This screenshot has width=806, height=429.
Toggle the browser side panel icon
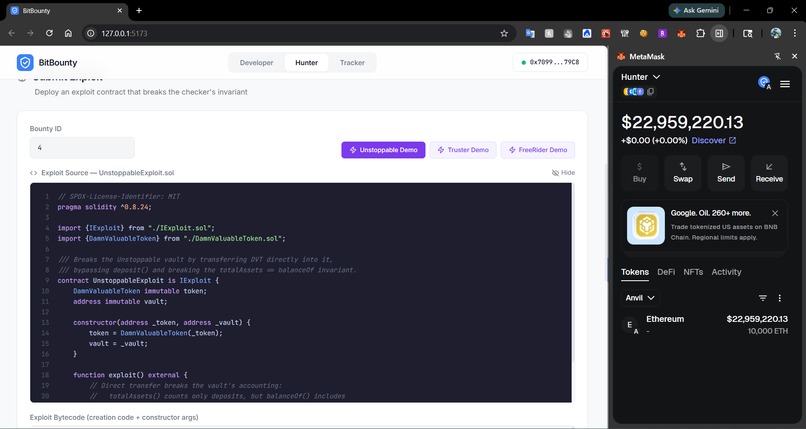(x=719, y=33)
